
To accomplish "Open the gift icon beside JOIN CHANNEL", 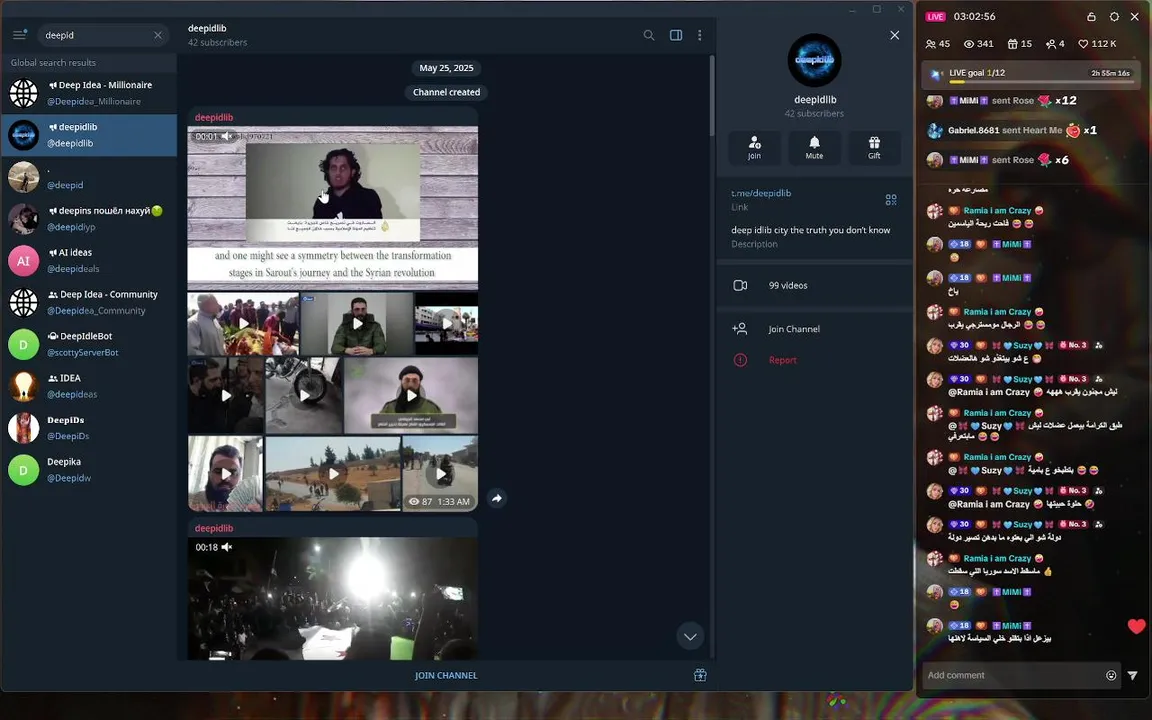I will click(700, 675).
